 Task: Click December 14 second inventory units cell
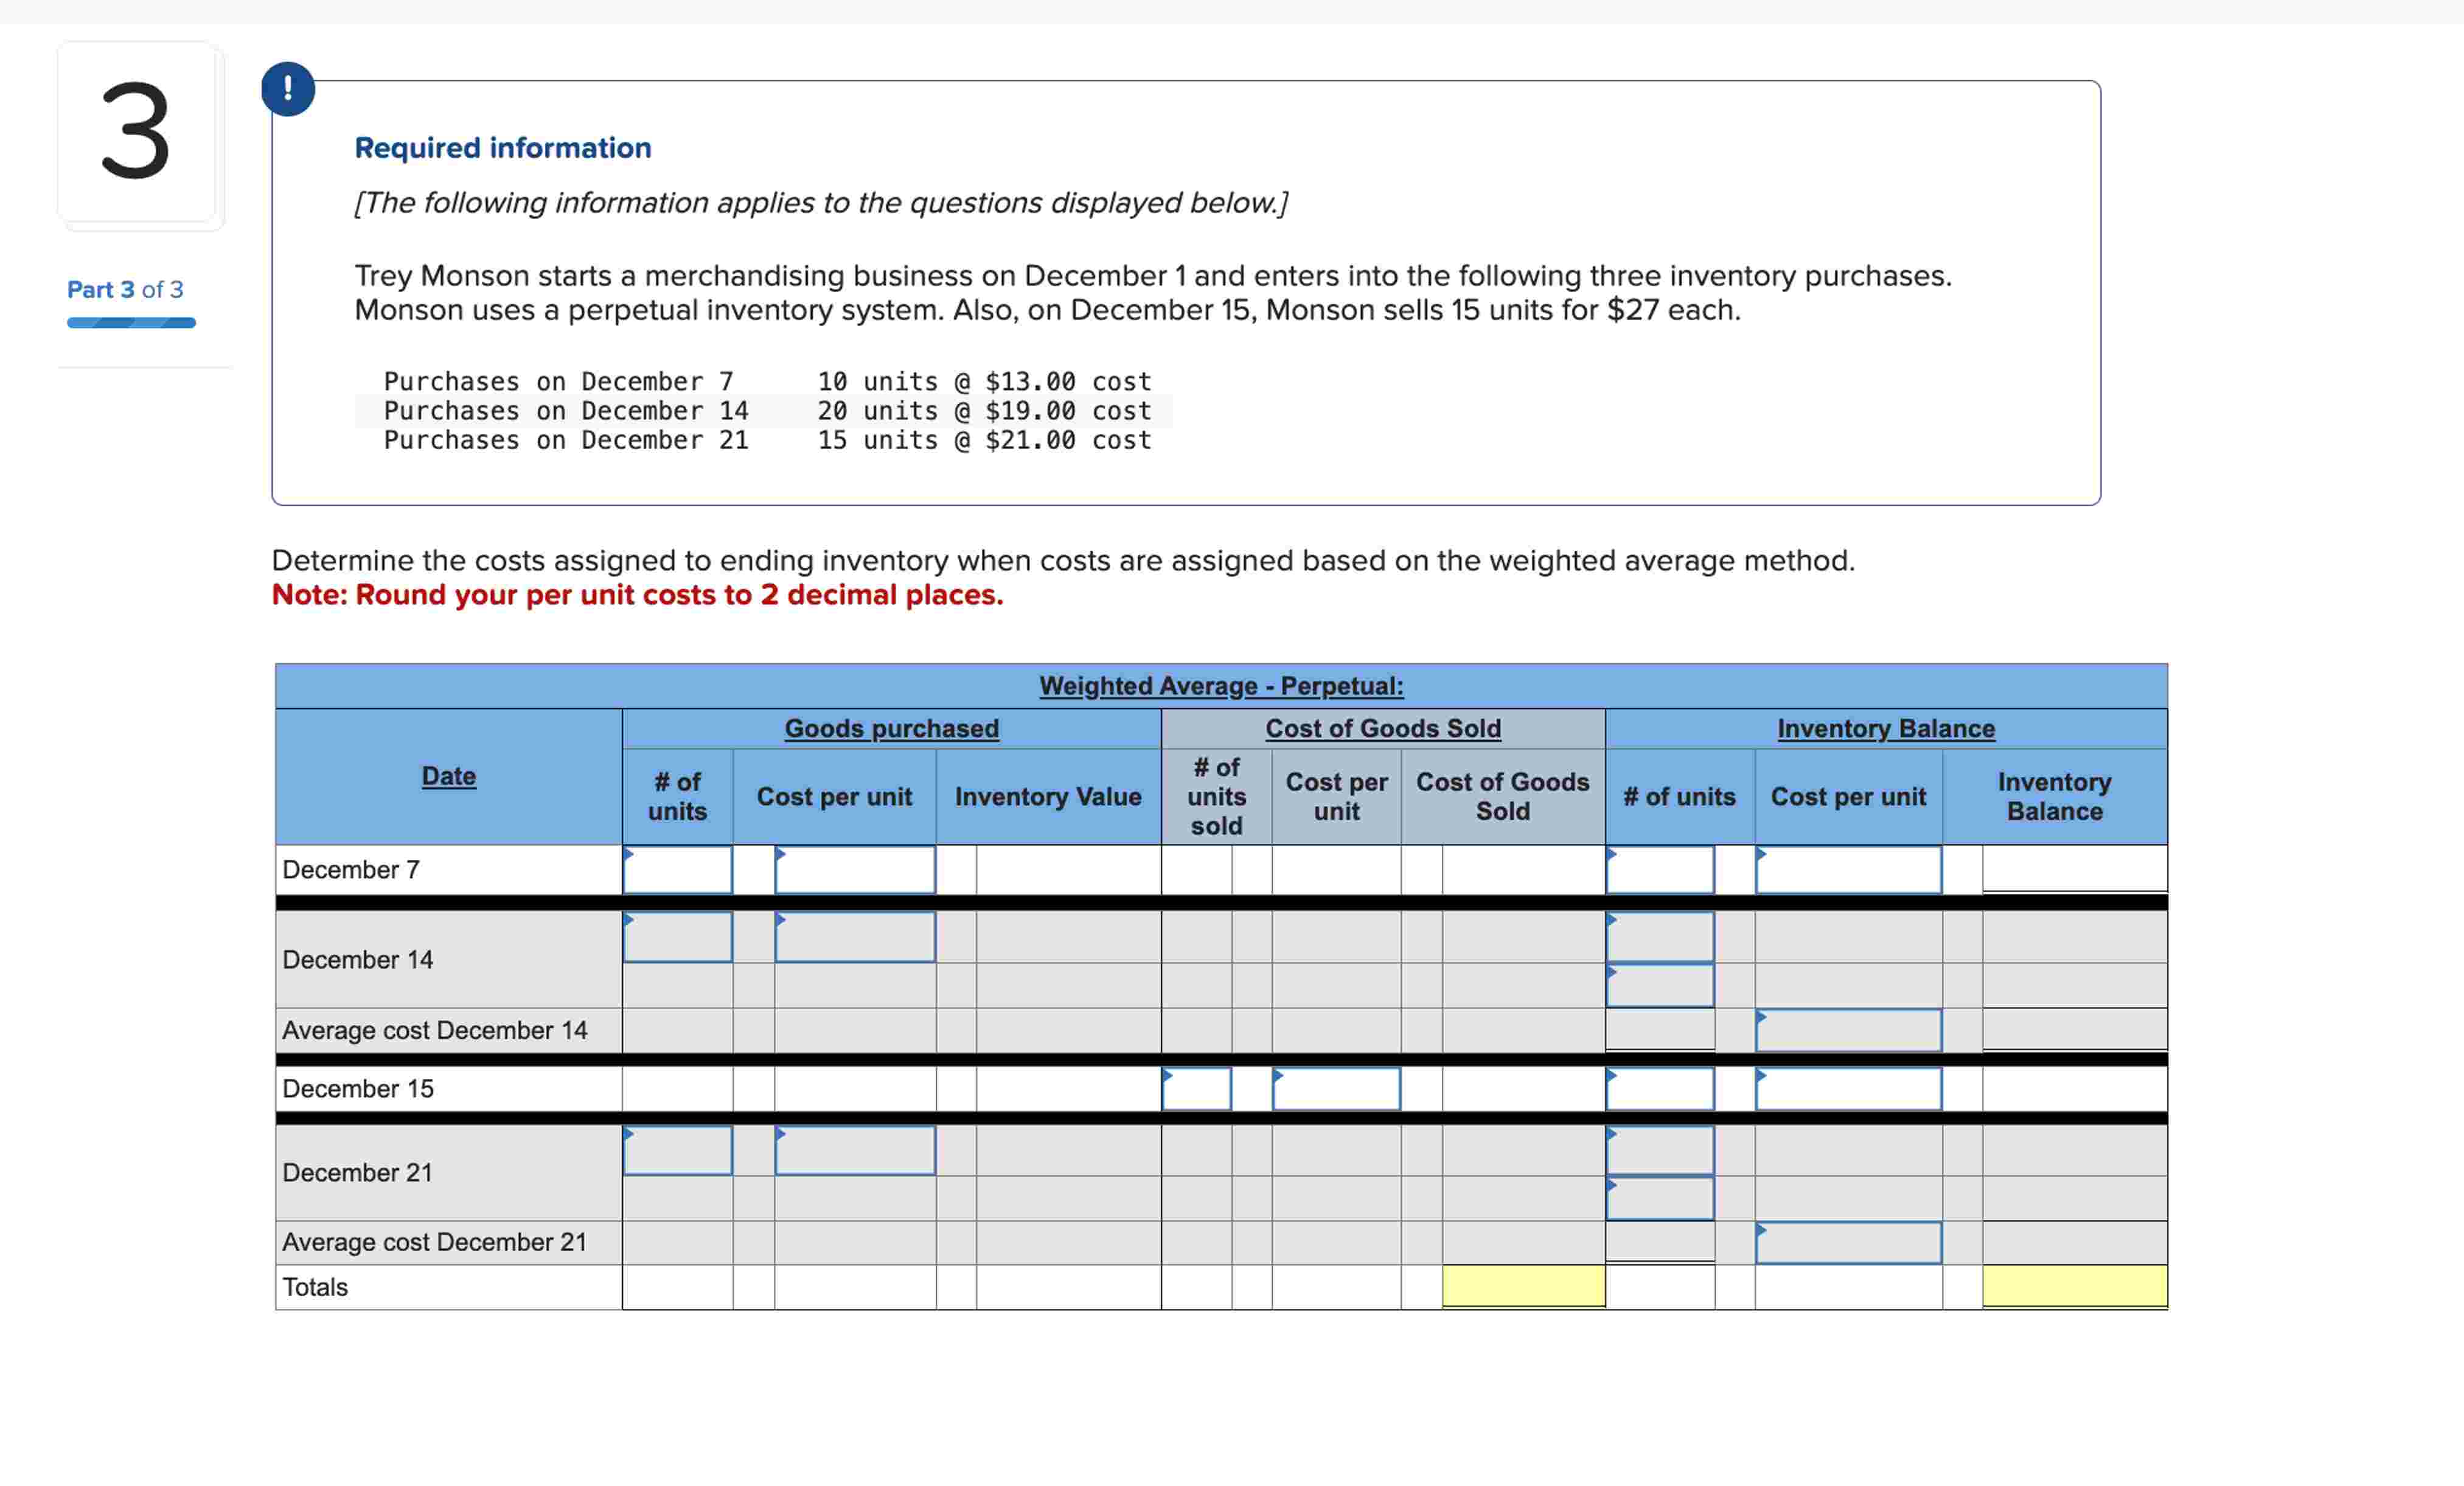tap(1659, 985)
